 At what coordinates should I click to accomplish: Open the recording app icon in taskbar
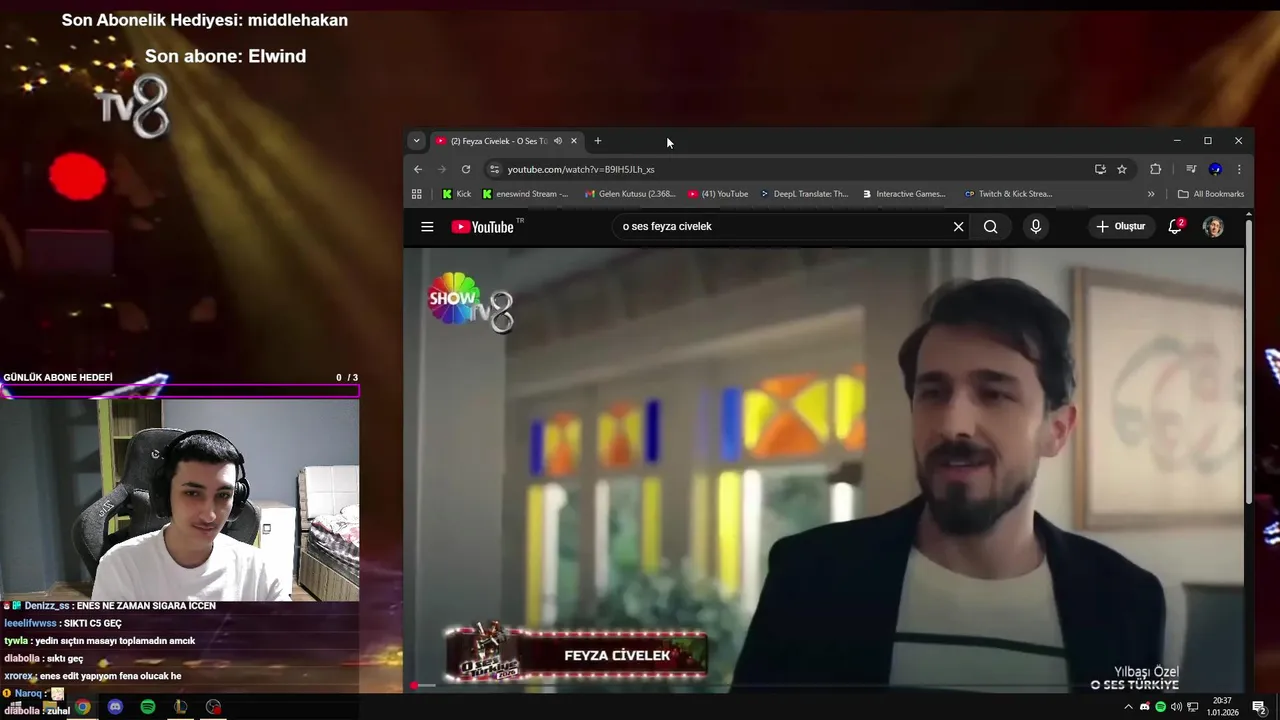click(x=213, y=707)
